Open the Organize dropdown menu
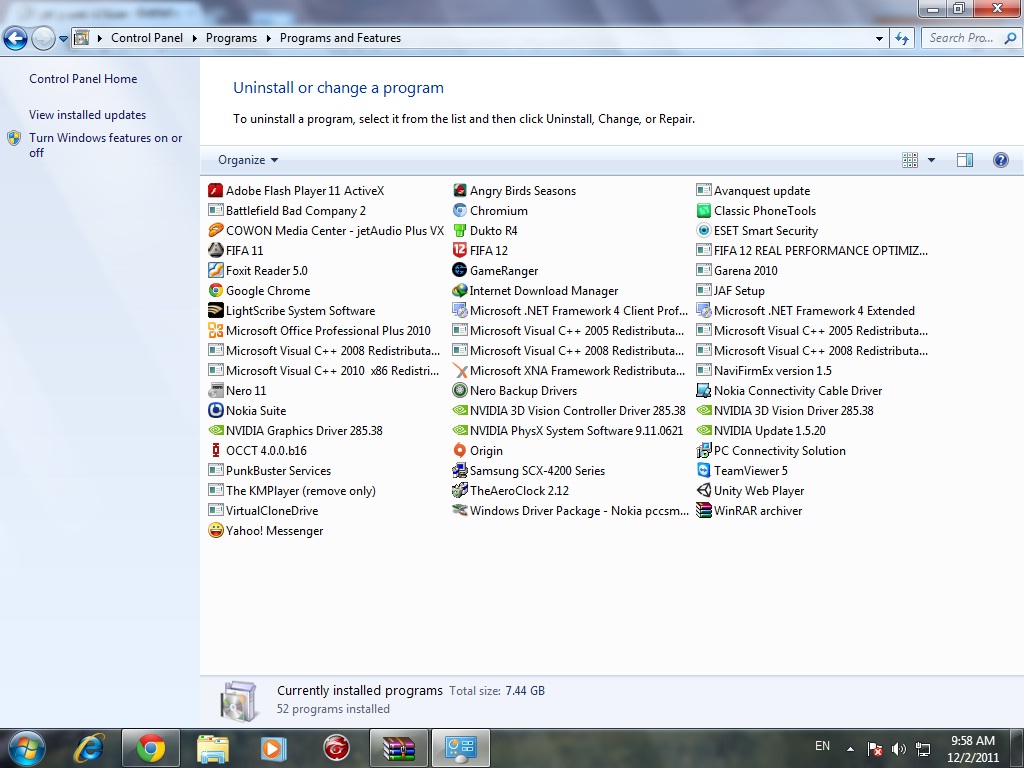The height and width of the screenshot is (768, 1024). tap(248, 160)
